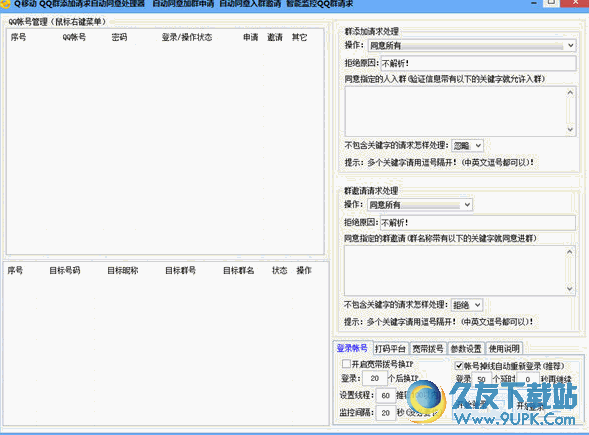Switch to 登录帐号 tab
Viewport: 589px width, 435px height.
352,348
